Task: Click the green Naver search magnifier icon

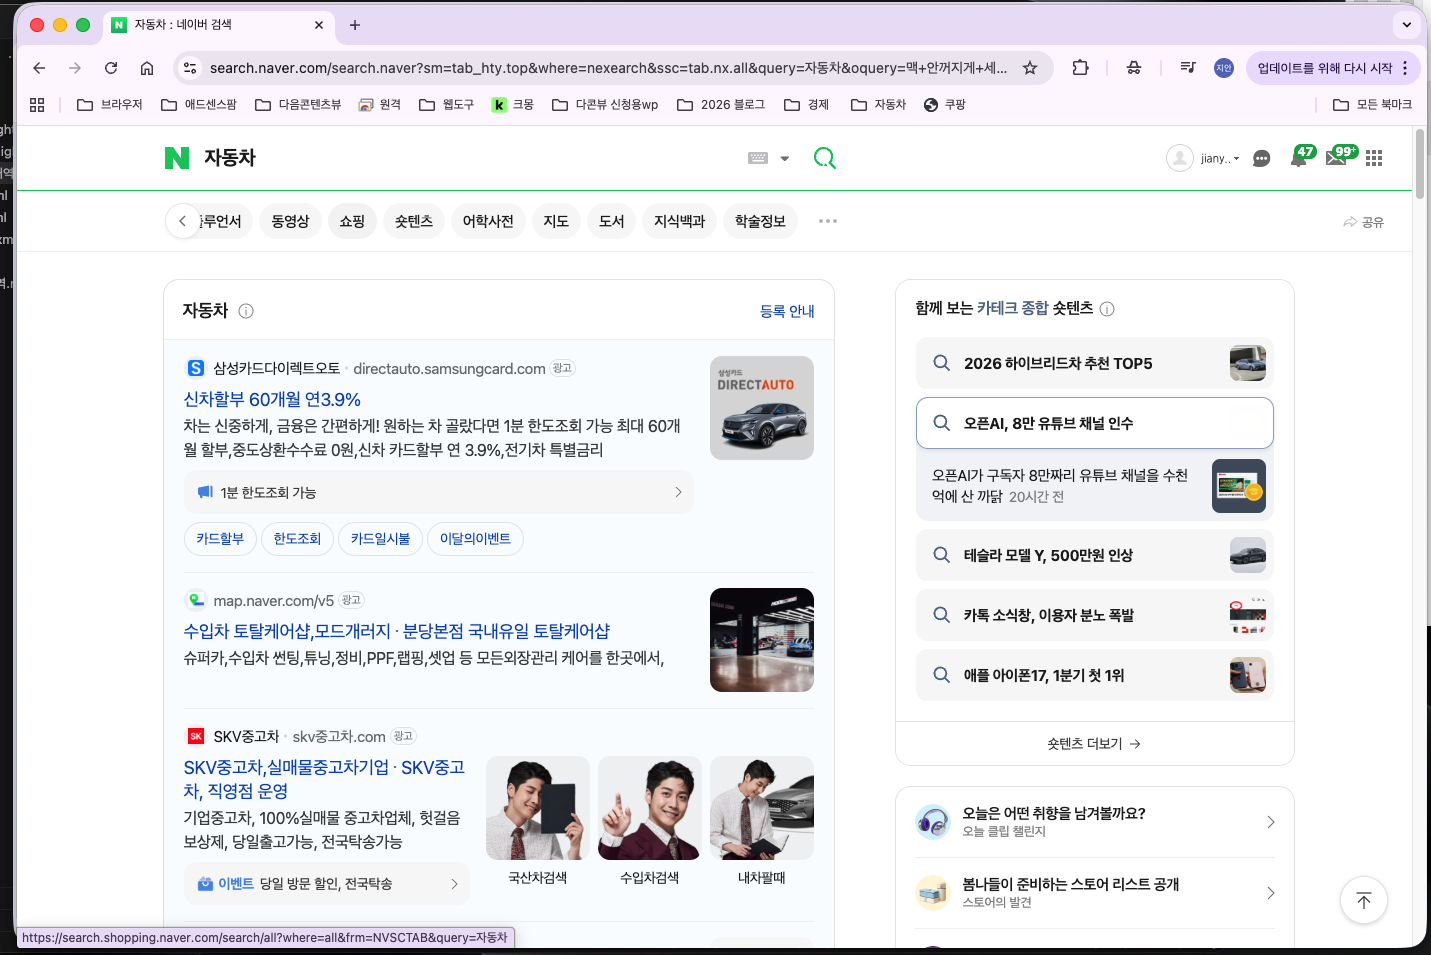Action: [x=824, y=158]
